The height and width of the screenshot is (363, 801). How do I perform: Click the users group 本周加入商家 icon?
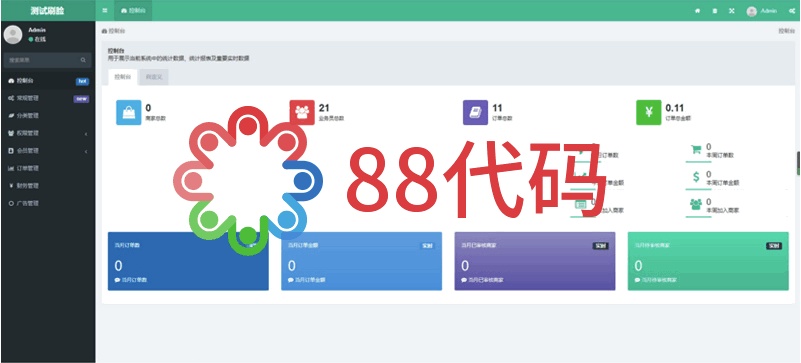point(696,204)
